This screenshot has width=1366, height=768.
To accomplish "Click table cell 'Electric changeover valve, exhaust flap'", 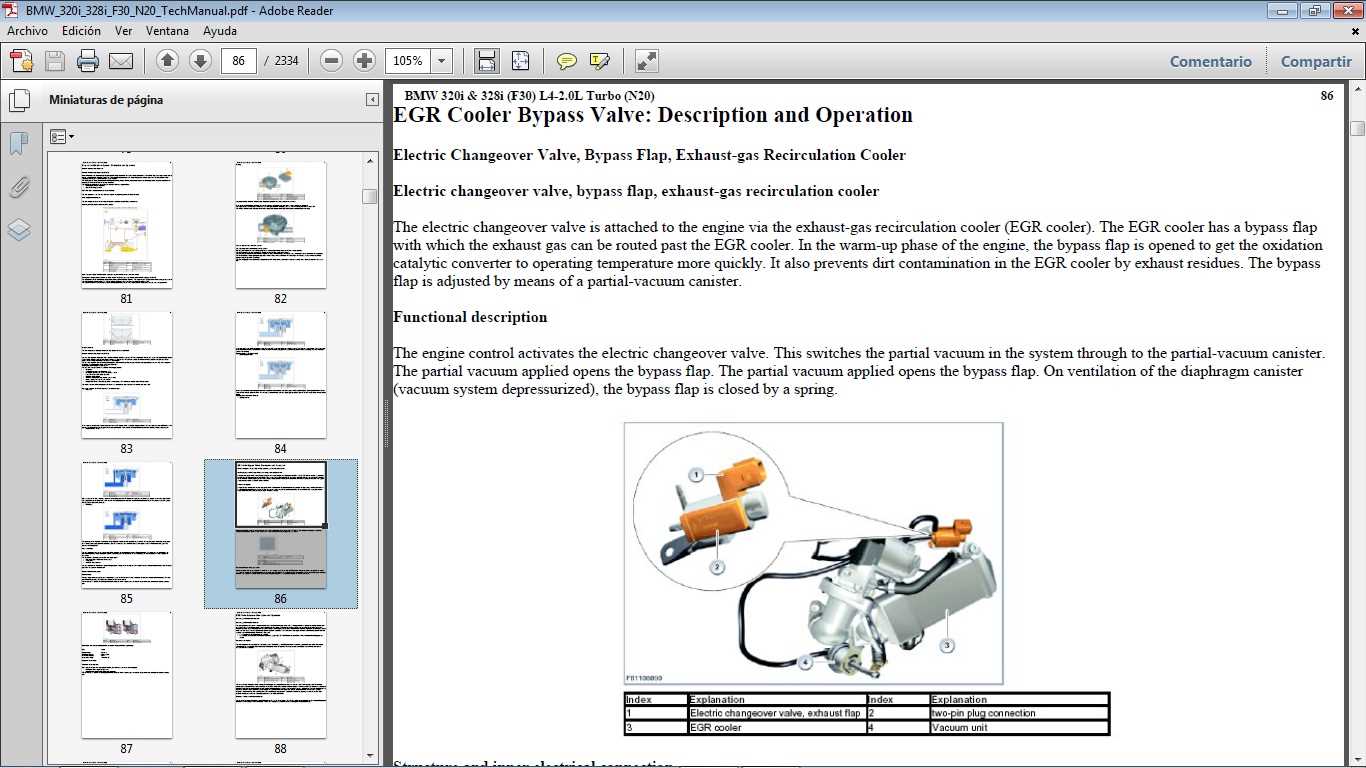I will [777, 714].
